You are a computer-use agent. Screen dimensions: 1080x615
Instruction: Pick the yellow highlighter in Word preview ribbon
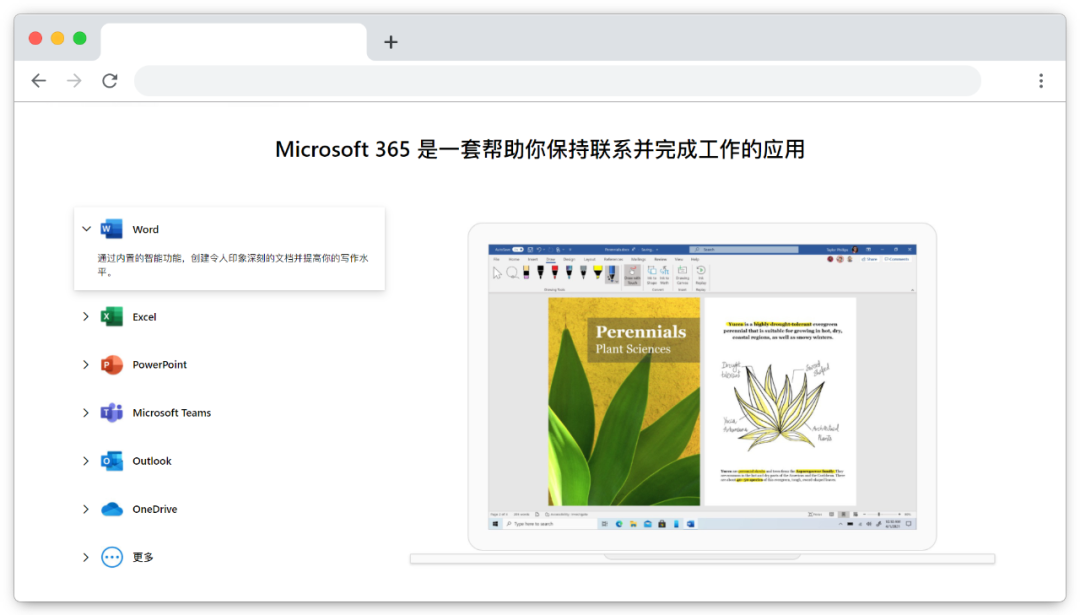(597, 273)
